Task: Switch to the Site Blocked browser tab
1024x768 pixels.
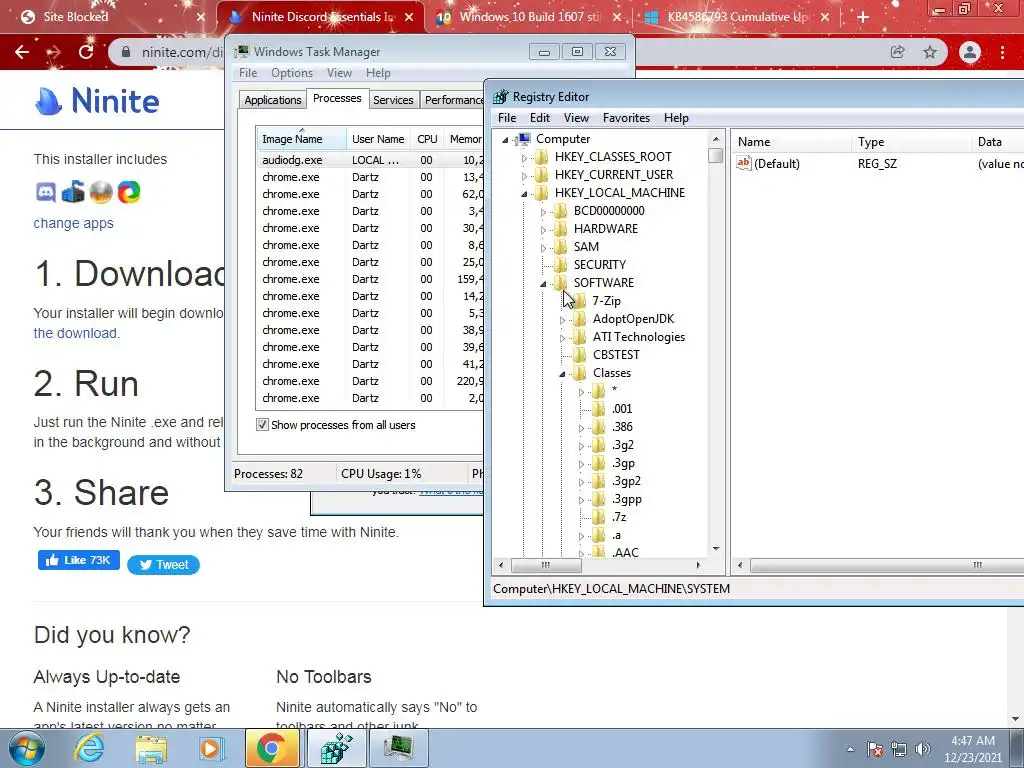Action: [111, 17]
